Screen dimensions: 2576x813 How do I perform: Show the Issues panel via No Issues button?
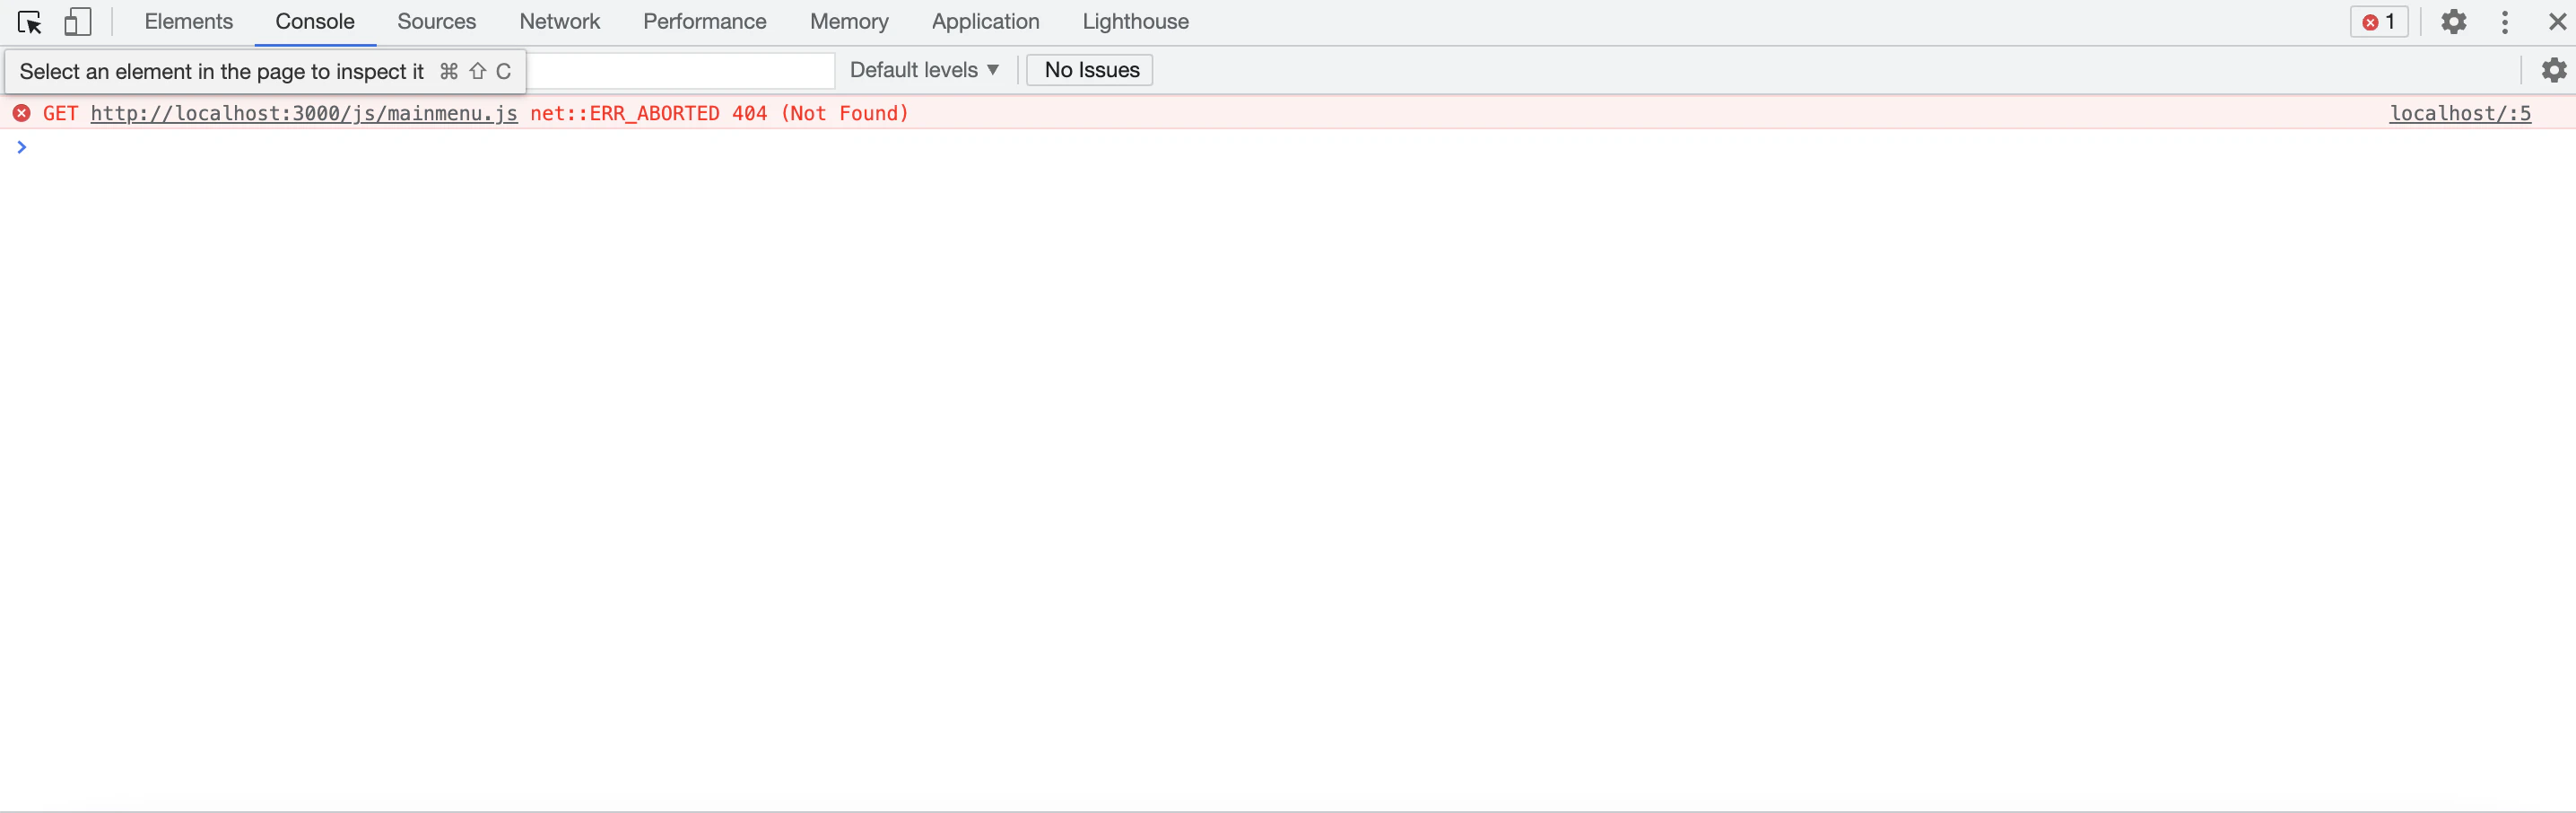pos(1089,69)
